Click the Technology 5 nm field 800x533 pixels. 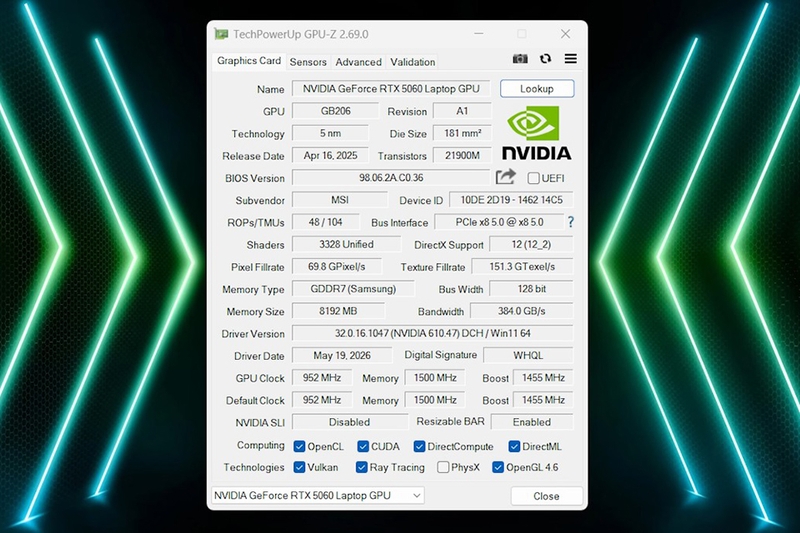[x=330, y=133]
